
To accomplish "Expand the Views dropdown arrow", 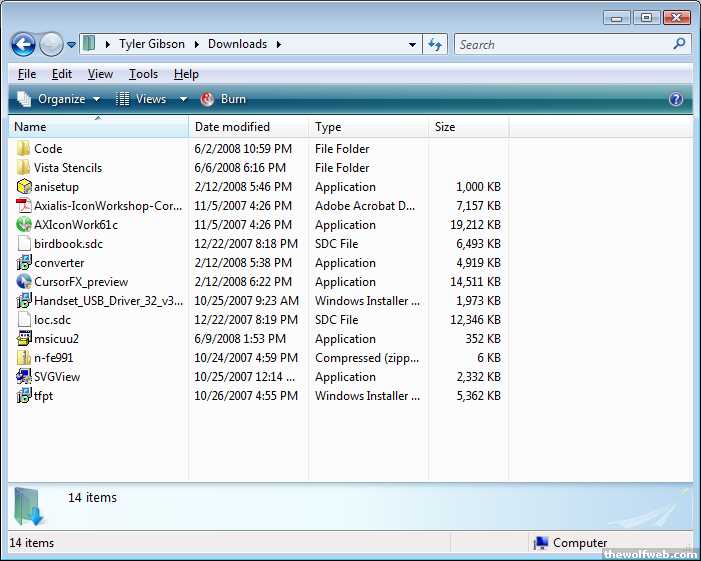I will (183, 99).
